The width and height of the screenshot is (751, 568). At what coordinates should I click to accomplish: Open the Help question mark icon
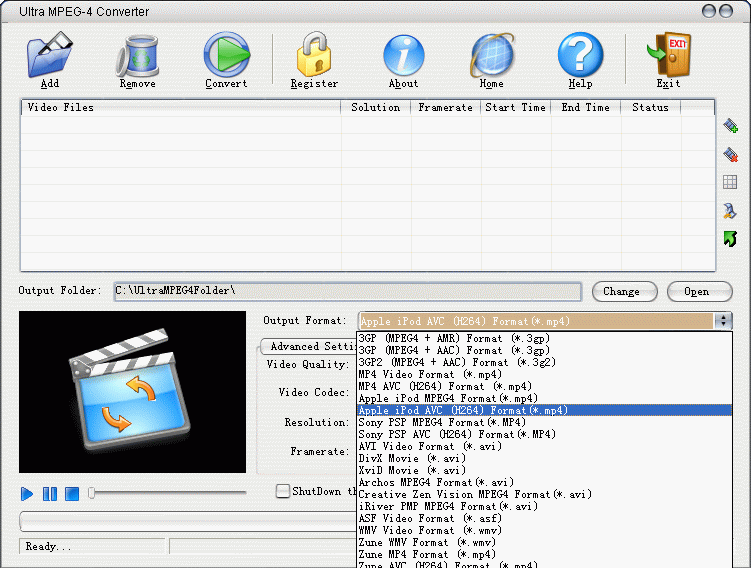(x=580, y=54)
